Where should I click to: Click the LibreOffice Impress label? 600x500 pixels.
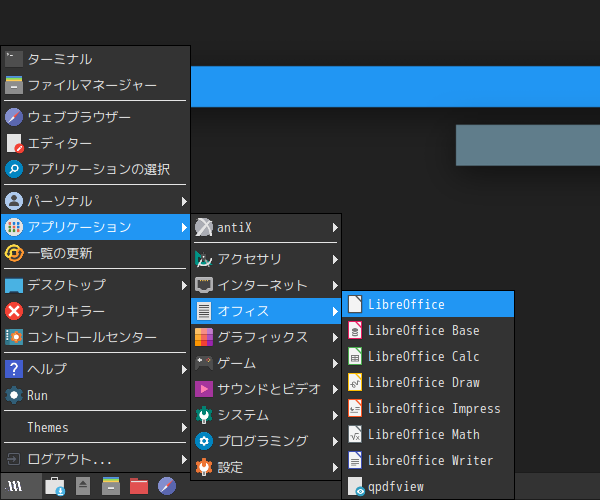click(434, 409)
